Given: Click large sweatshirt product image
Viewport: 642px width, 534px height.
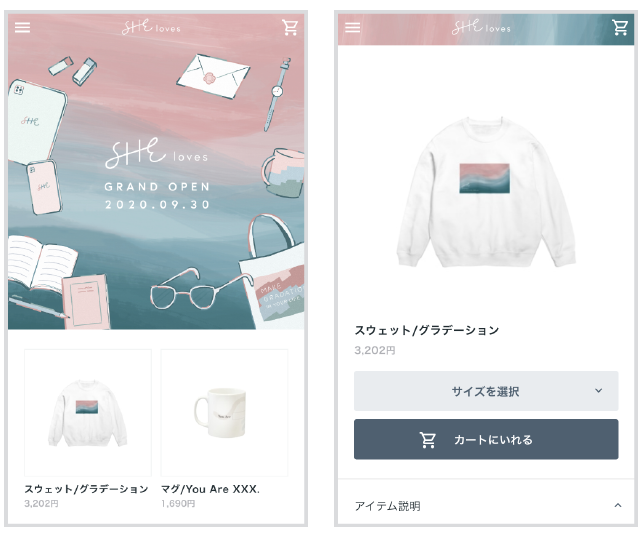Looking at the screenshot, I should click(x=486, y=192).
